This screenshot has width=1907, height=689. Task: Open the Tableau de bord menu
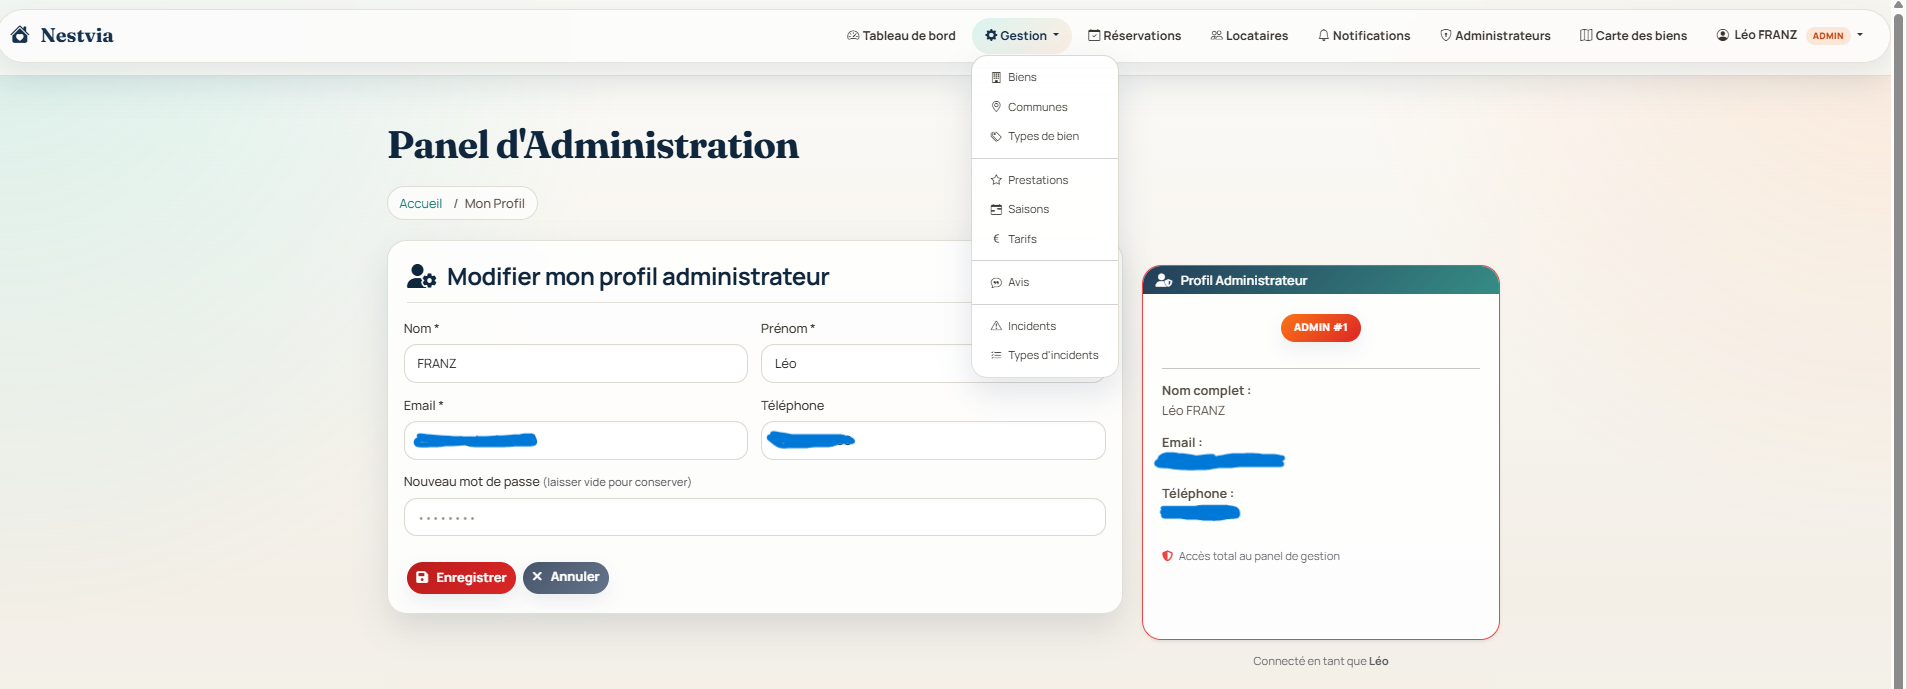901,36
